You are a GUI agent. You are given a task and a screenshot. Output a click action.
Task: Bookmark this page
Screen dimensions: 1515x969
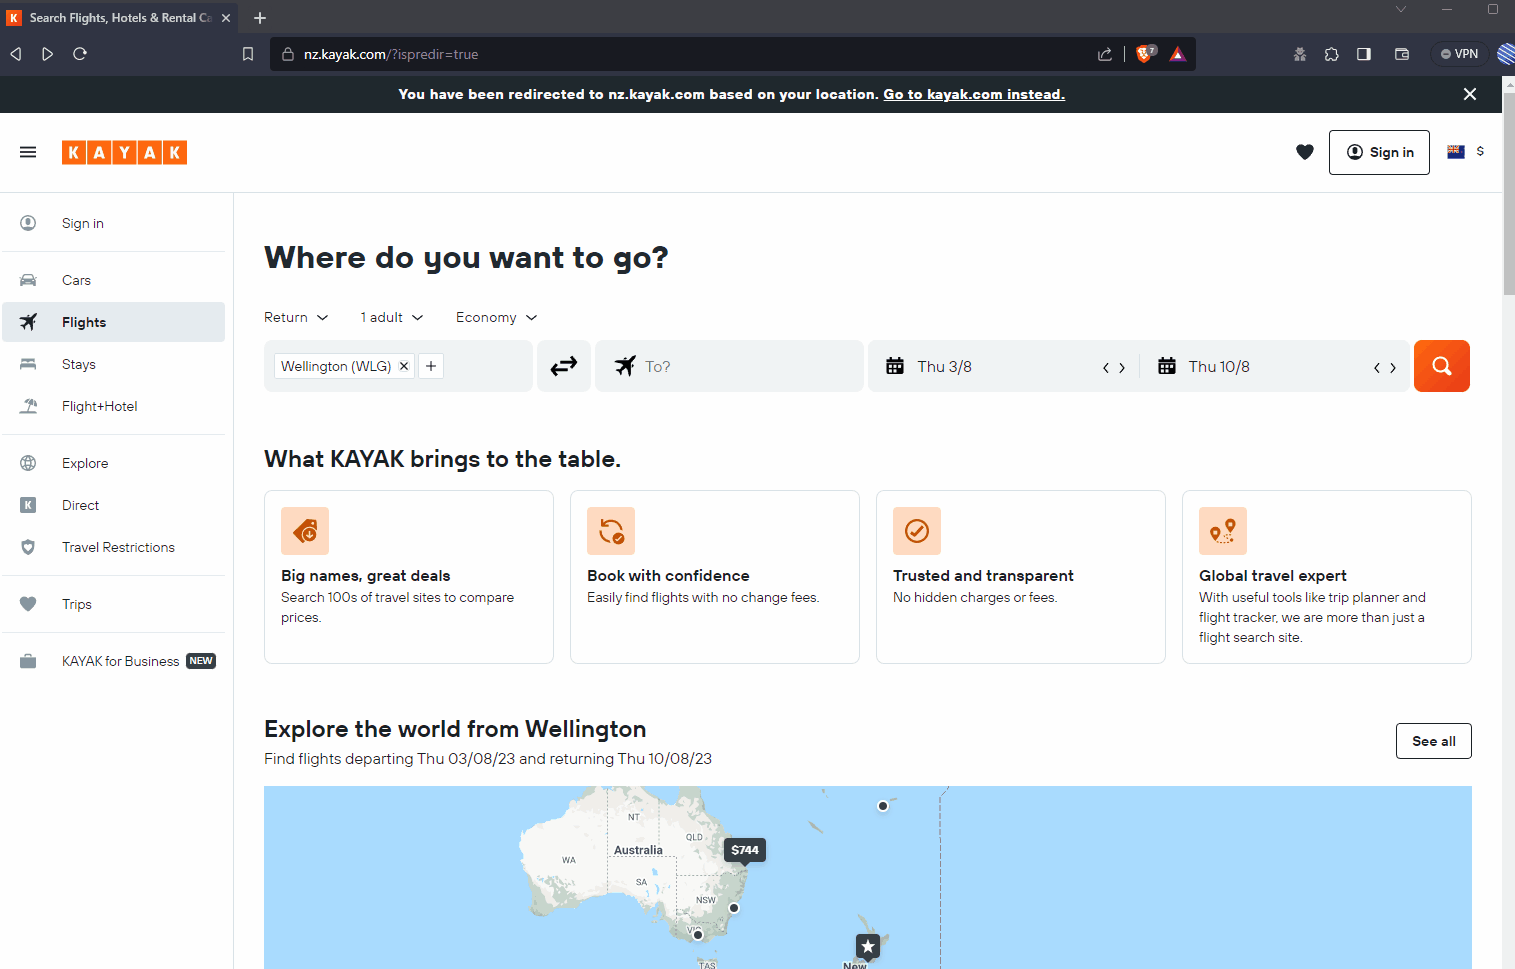248,54
